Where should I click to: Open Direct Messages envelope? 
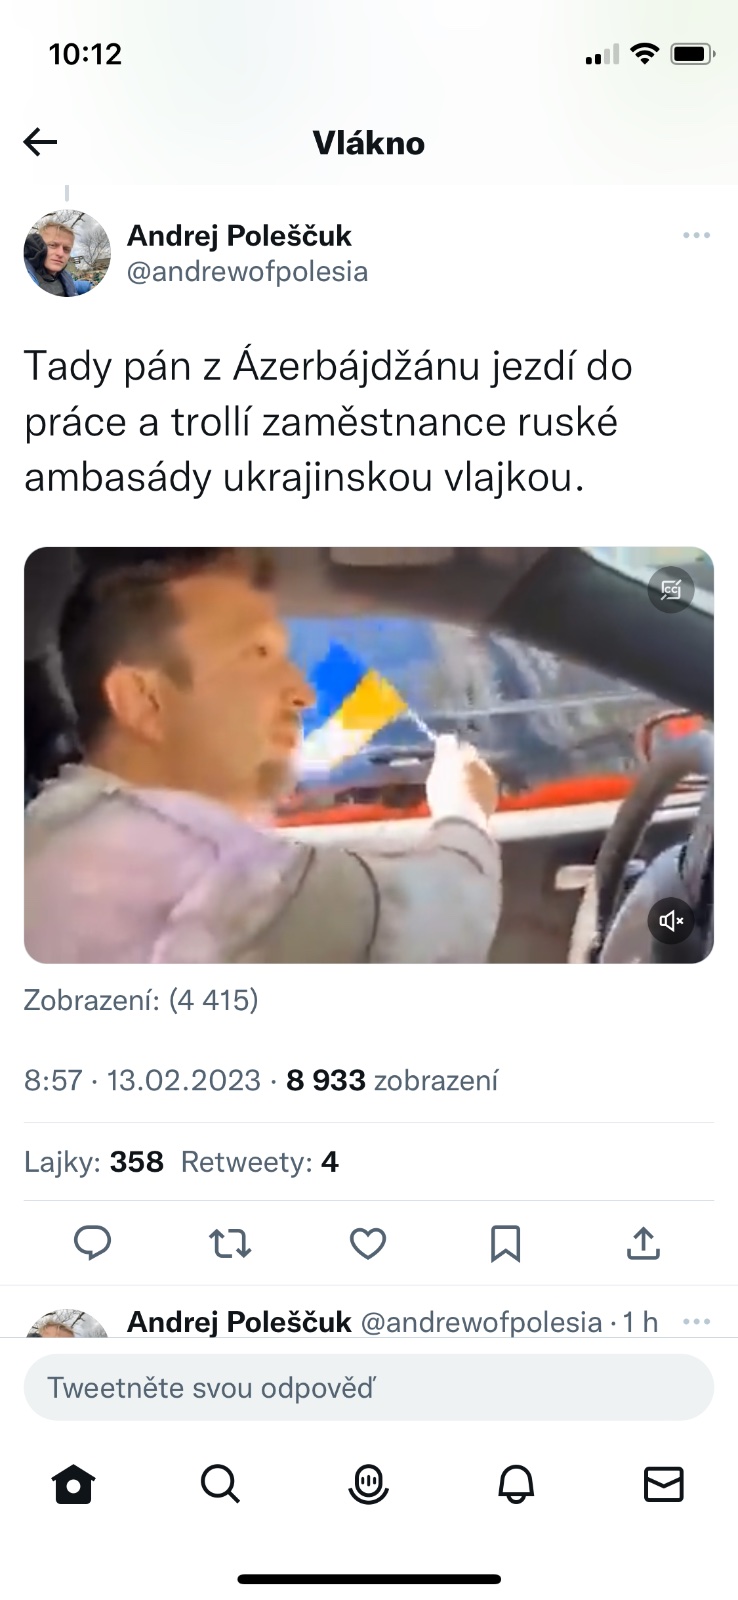[663, 1483]
